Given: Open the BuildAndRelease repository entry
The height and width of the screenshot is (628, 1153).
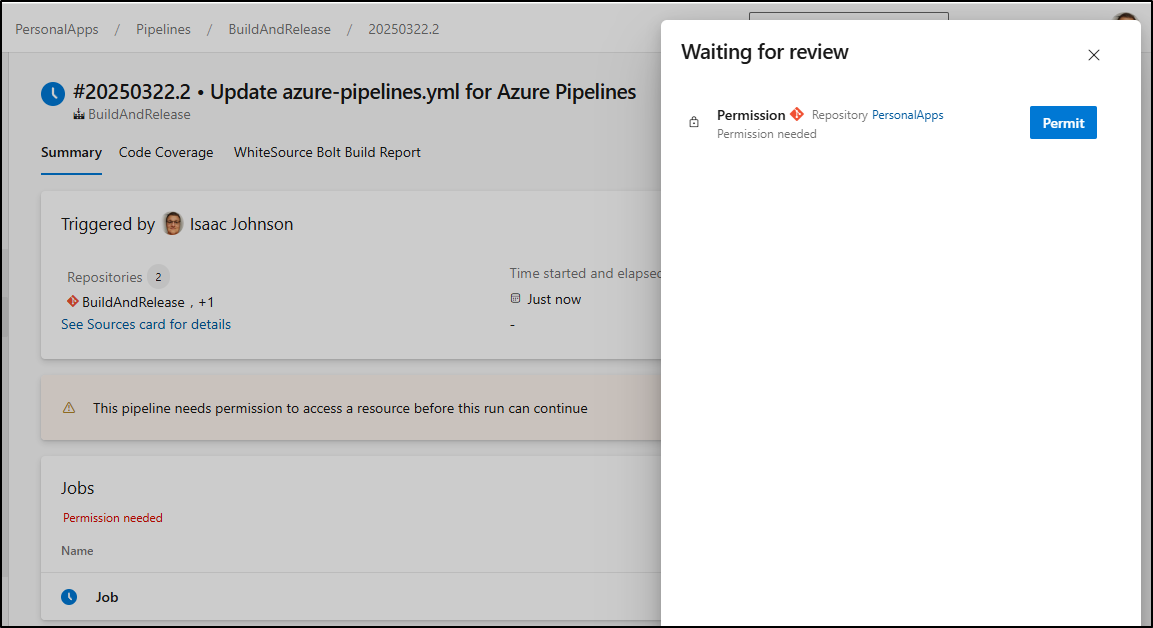Looking at the screenshot, I should coord(133,302).
